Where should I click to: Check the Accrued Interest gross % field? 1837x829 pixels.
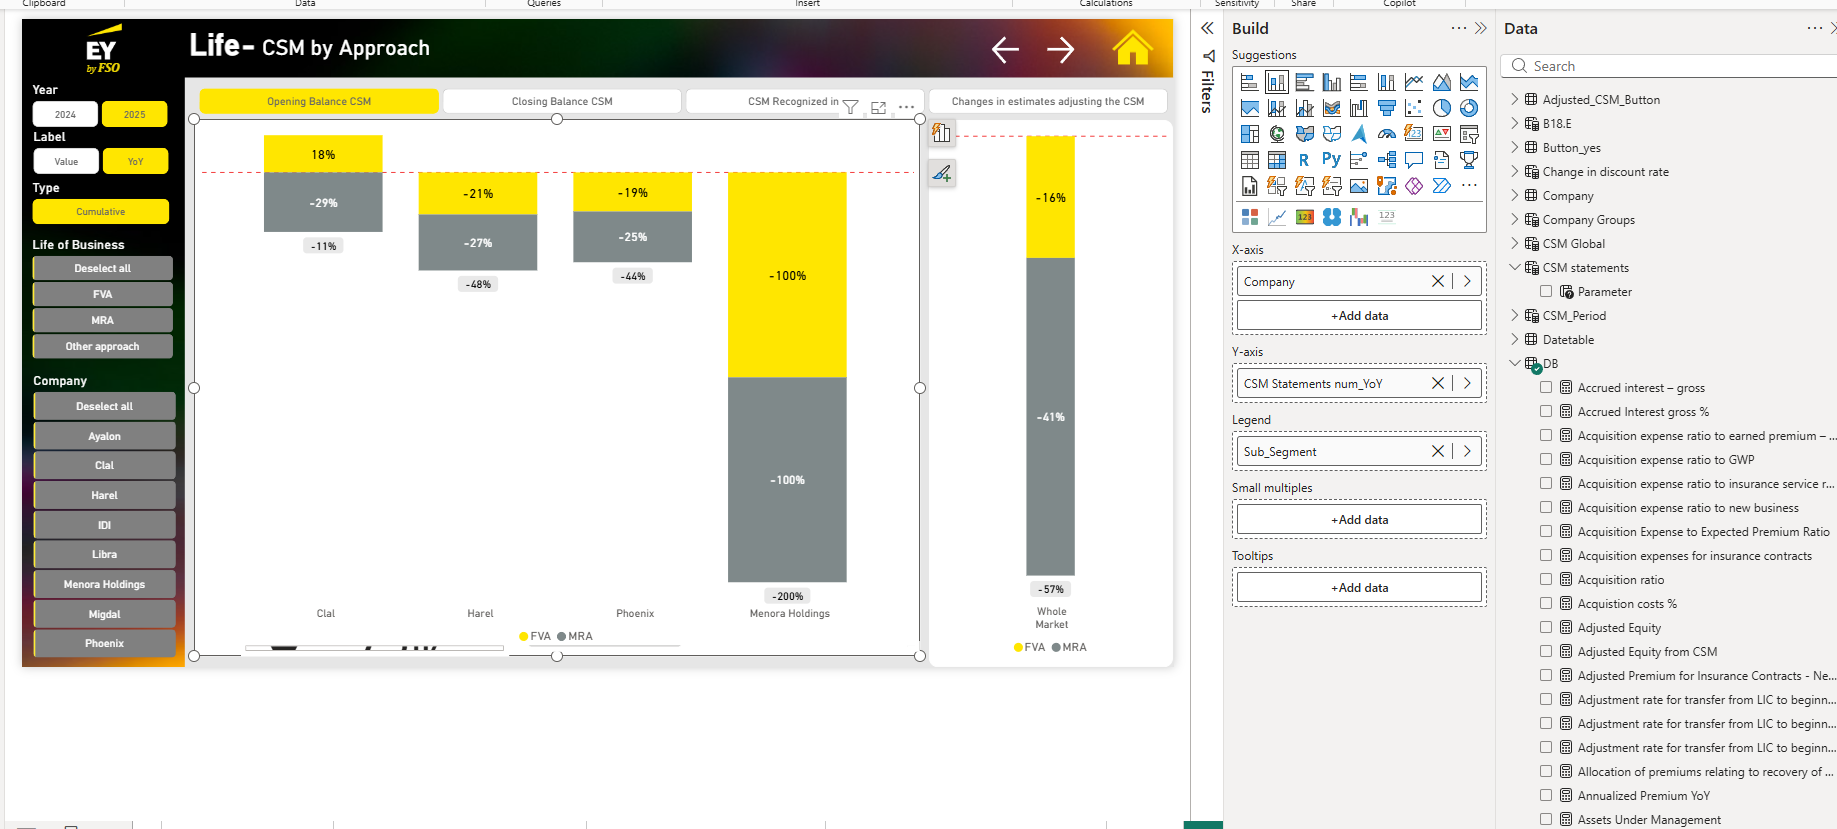coord(1546,411)
